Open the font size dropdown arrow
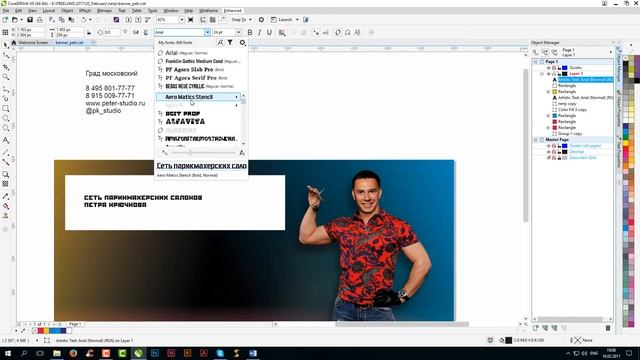Viewport: 640px width, 360px height. [238, 32]
